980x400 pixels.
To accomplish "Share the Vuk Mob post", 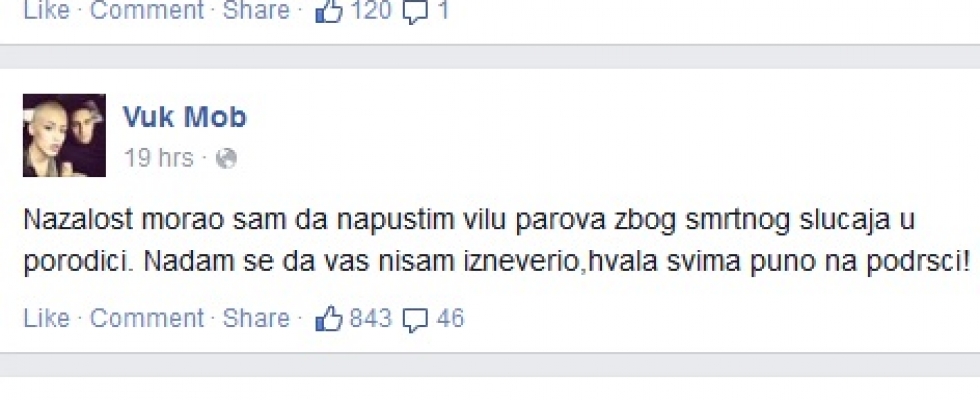I will click(x=256, y=319).
